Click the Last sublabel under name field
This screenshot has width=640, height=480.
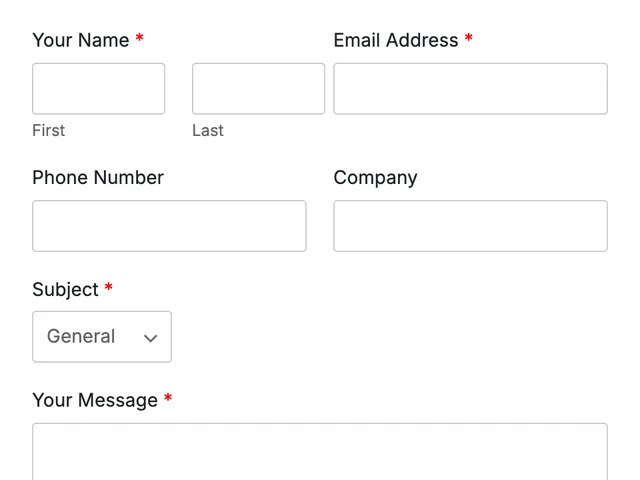(208, 131)
